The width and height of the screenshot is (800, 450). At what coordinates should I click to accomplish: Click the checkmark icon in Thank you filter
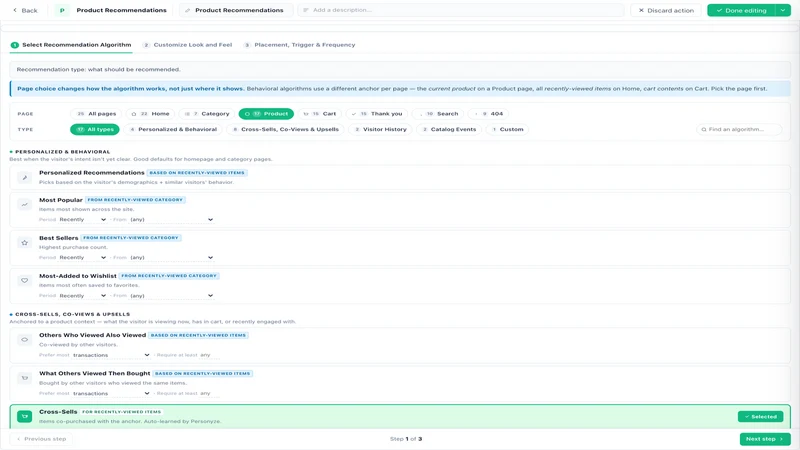pos(354,114)
